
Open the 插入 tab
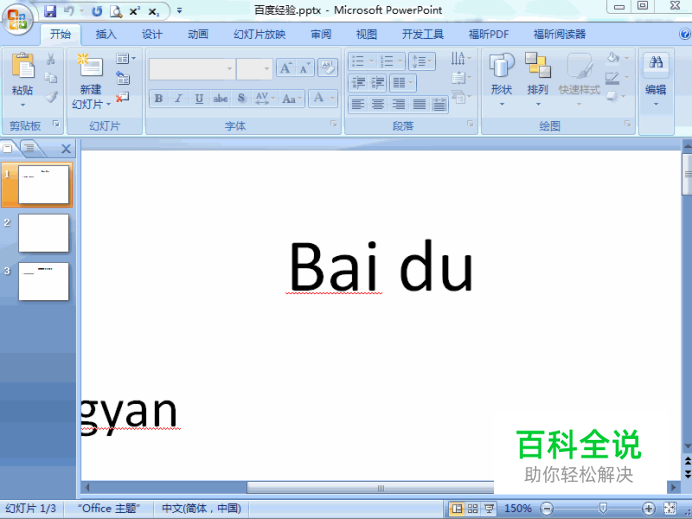pyautogui.click(x=106, y=34)
